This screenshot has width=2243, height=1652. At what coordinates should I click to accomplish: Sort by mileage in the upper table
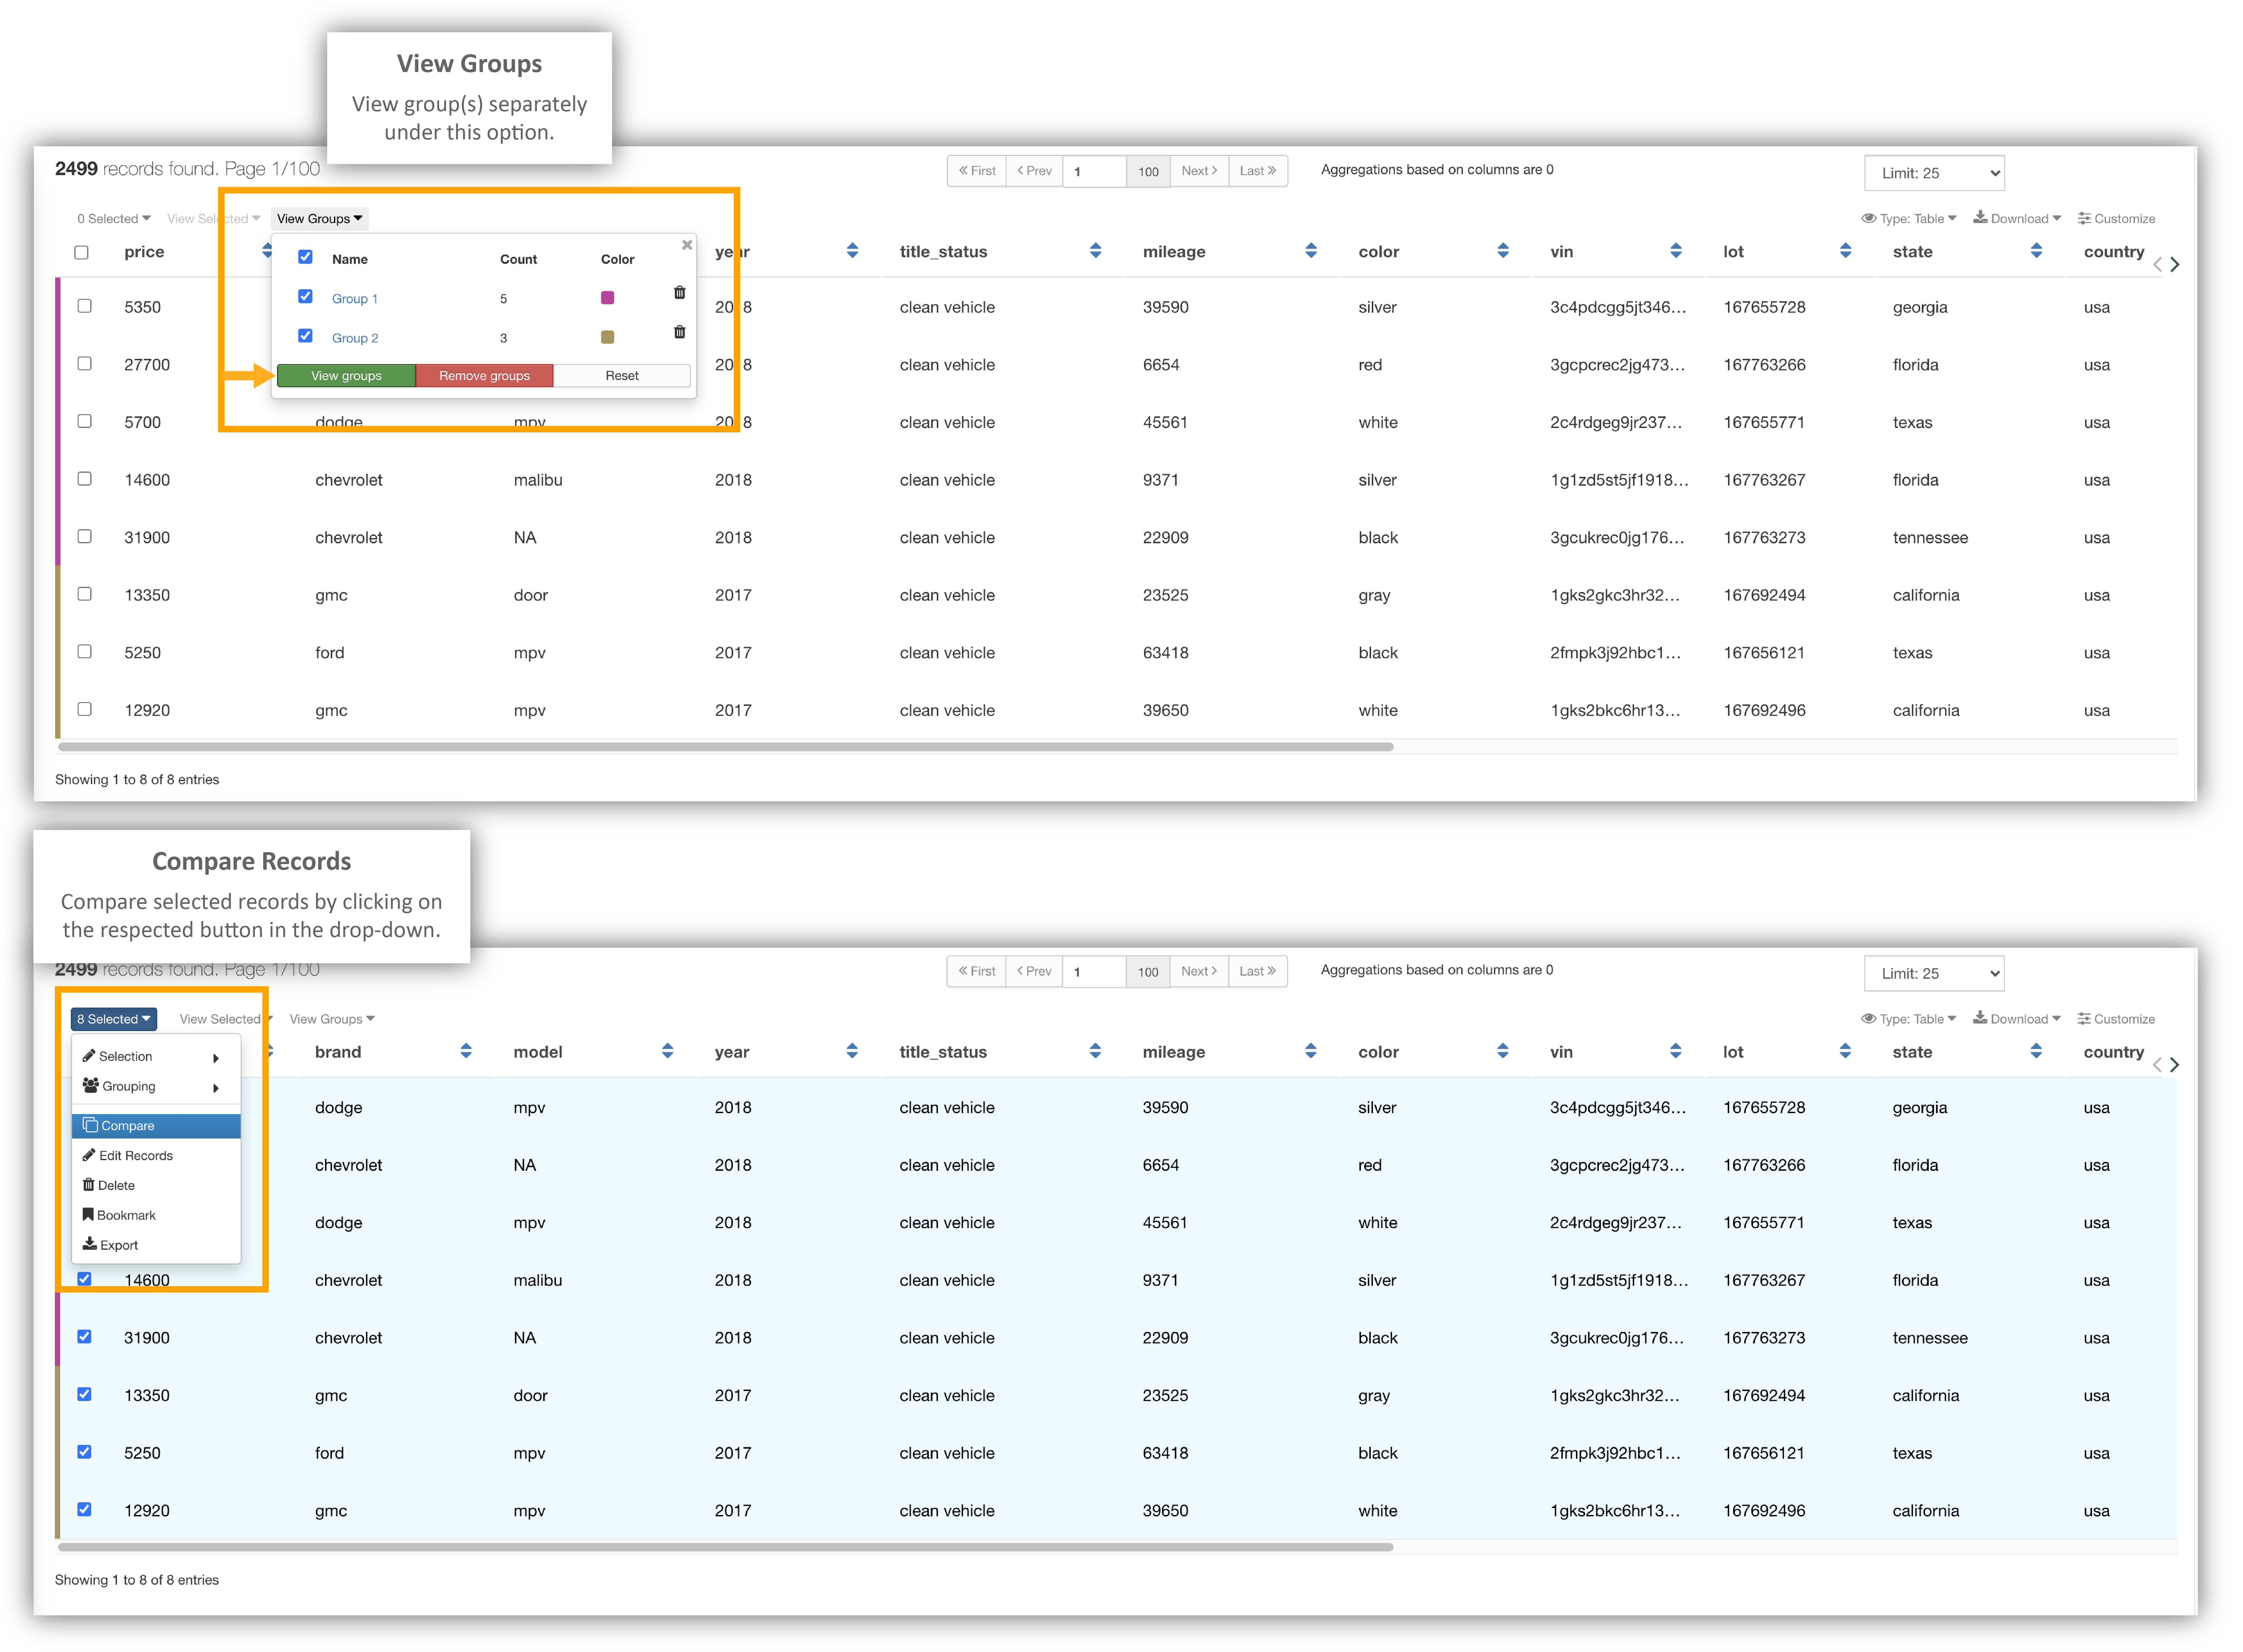1311,251
